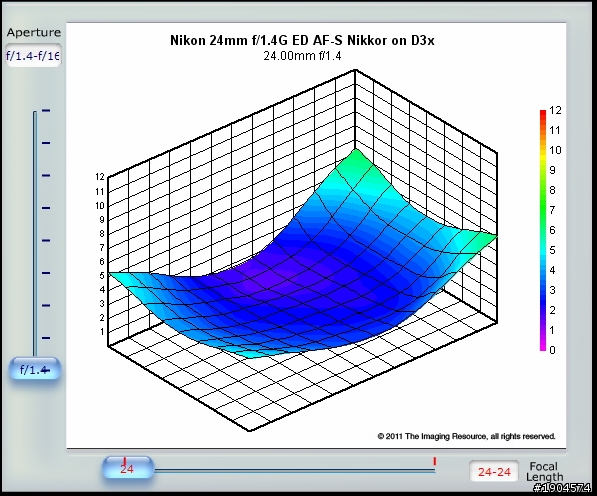Screen dimensions: 597x496
Task: Click the legend value 6
Action: click(552, 230)
